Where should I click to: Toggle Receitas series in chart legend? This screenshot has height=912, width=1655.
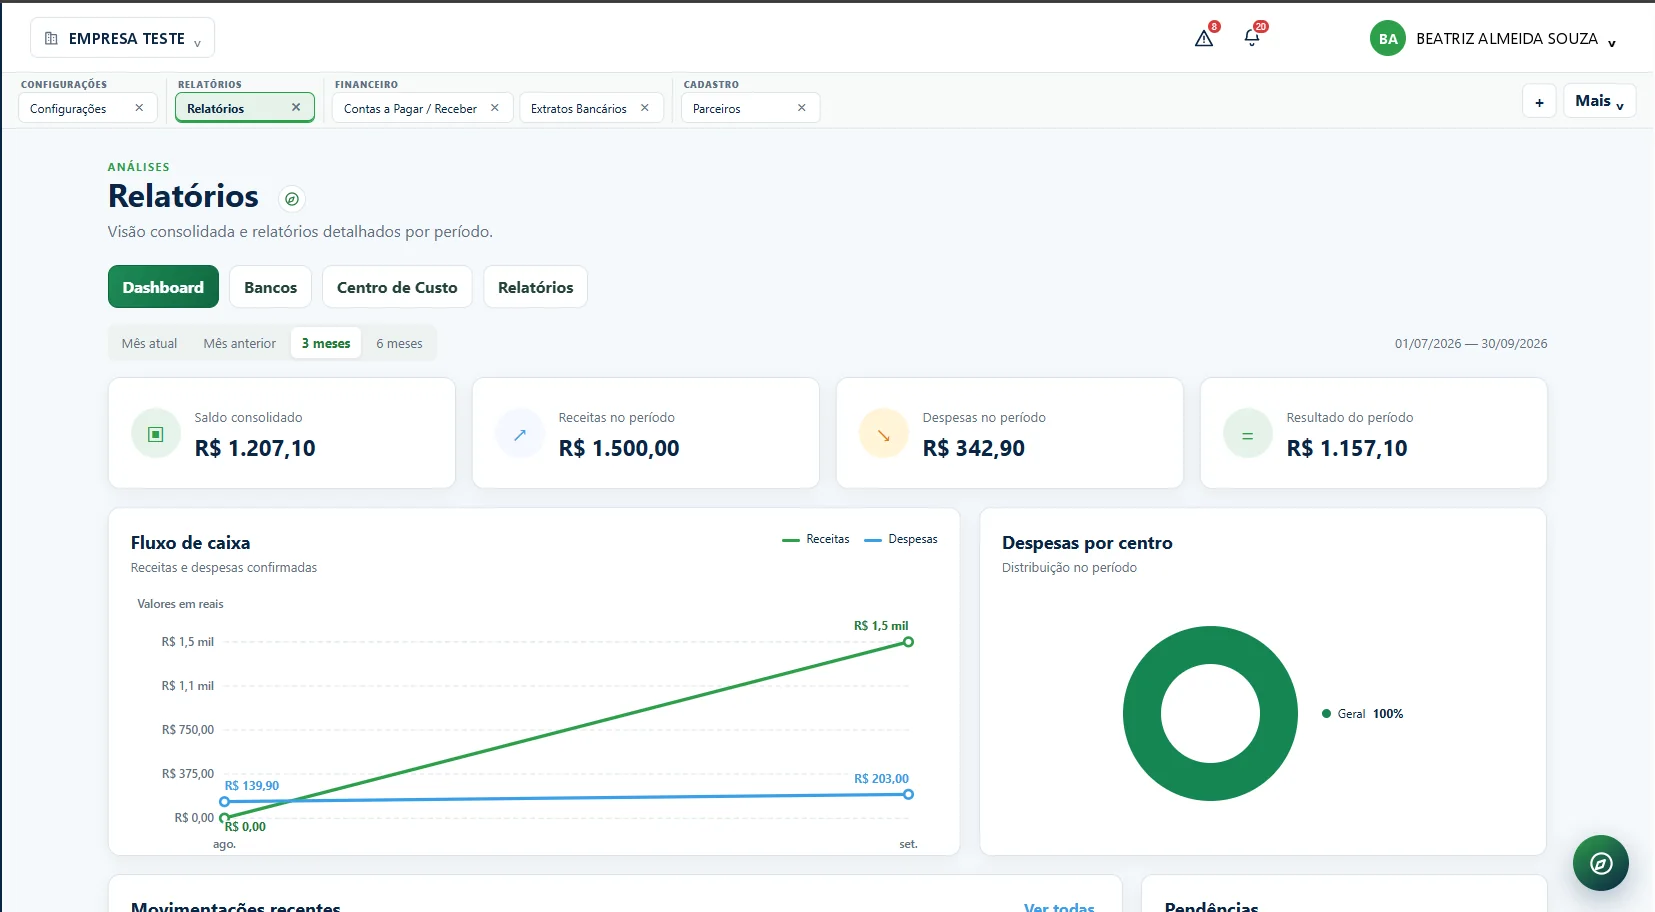[x=816, y=539]
